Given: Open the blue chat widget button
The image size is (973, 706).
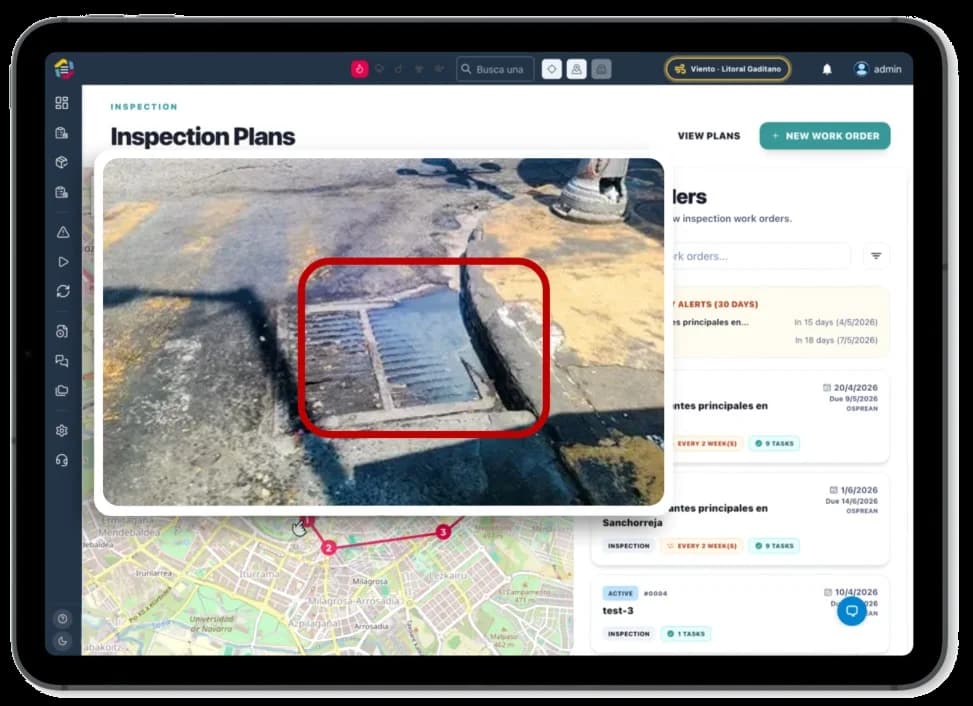Looking at the screenshot, I should point(851,611).
